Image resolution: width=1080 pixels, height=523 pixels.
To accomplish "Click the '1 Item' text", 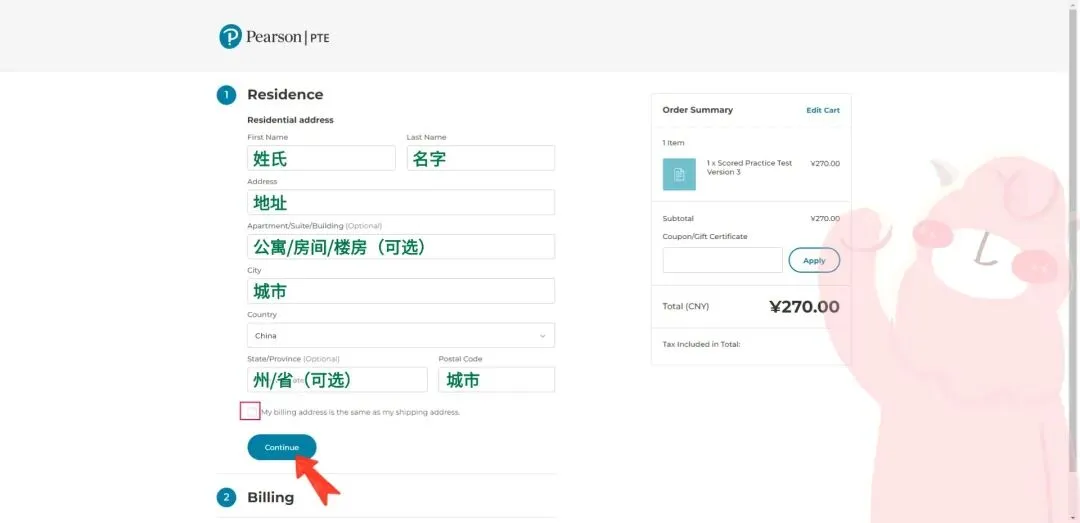I will [x=674, y=143].
